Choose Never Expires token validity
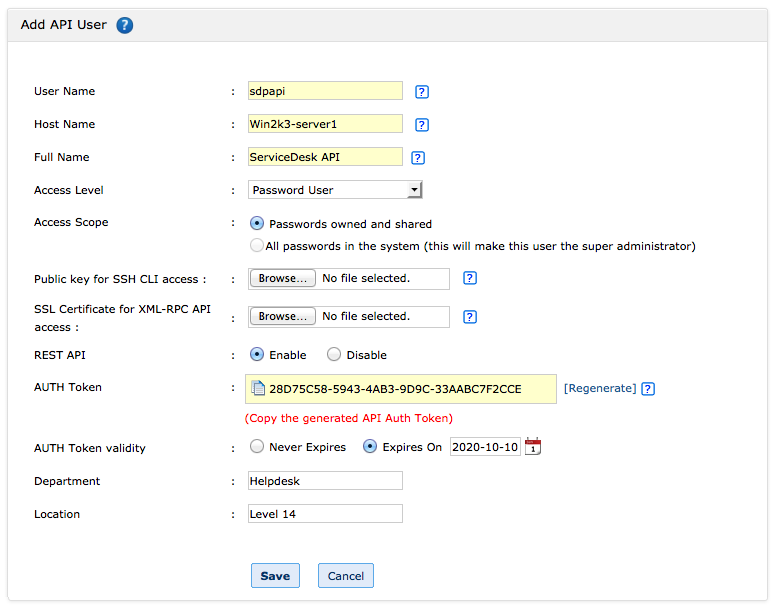Screen dimensions: 777x610 click(257, 447)
